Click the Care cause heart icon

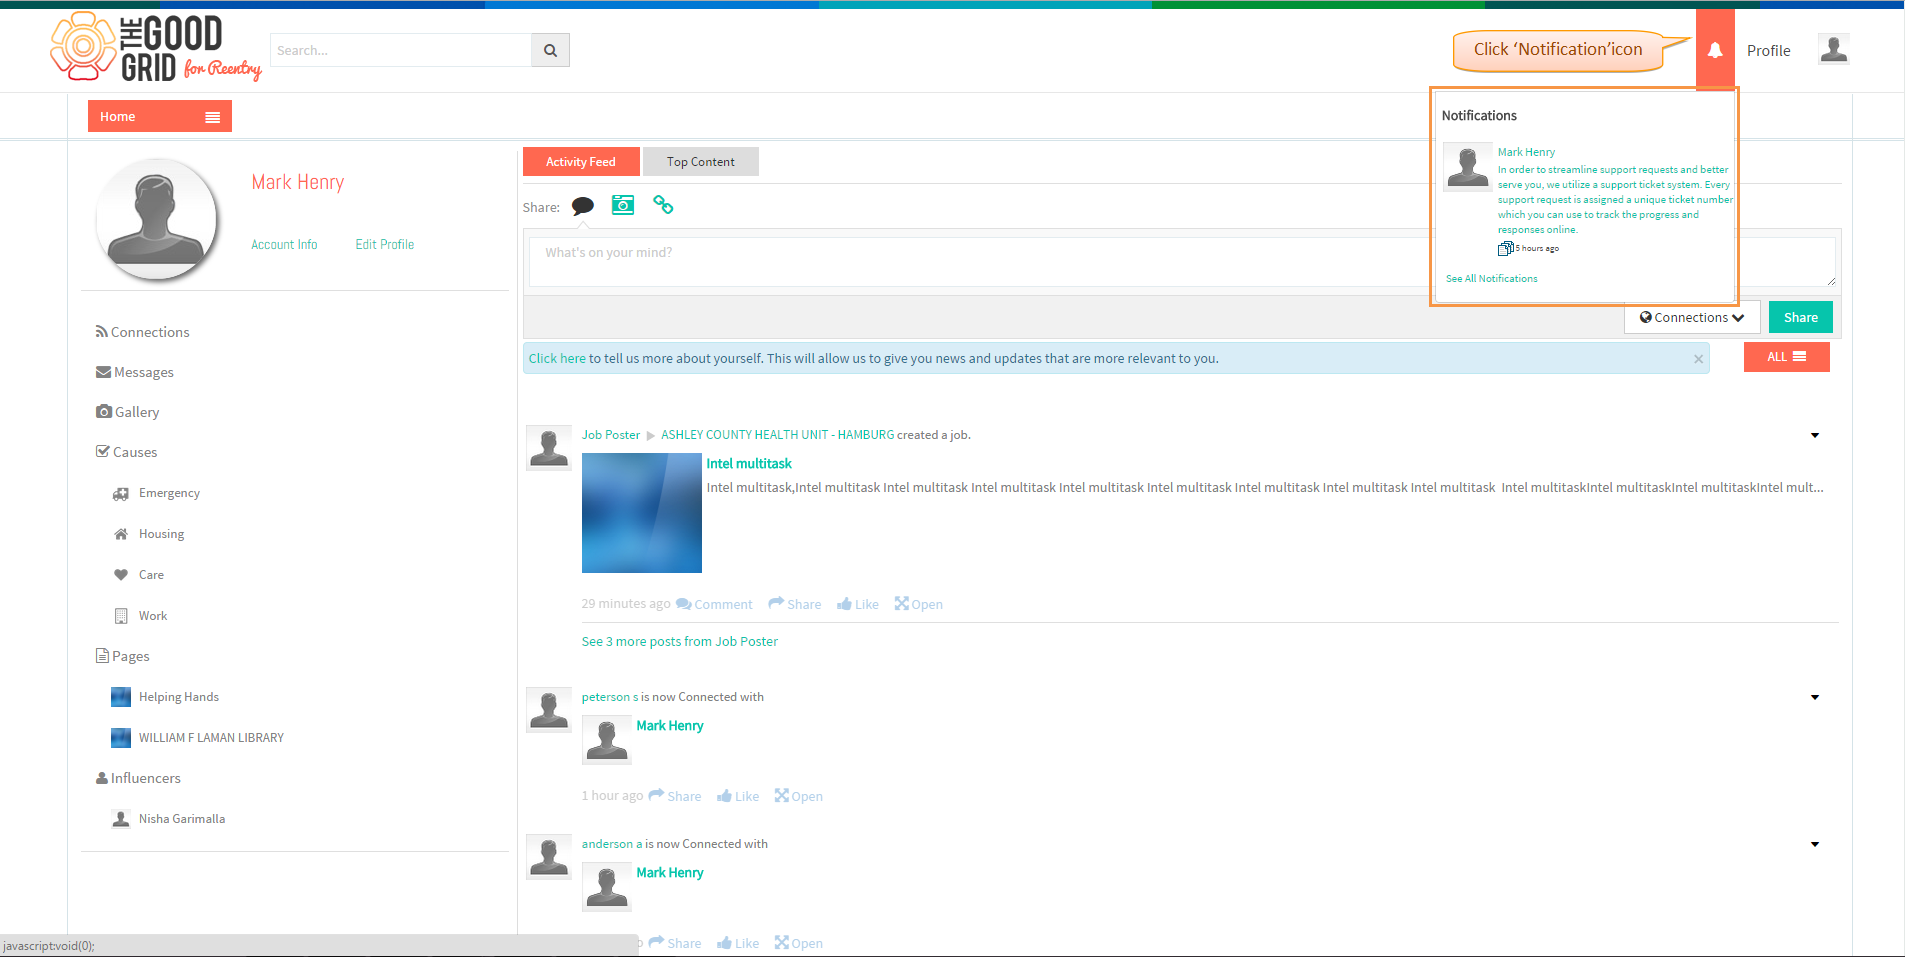pos(121,575)
